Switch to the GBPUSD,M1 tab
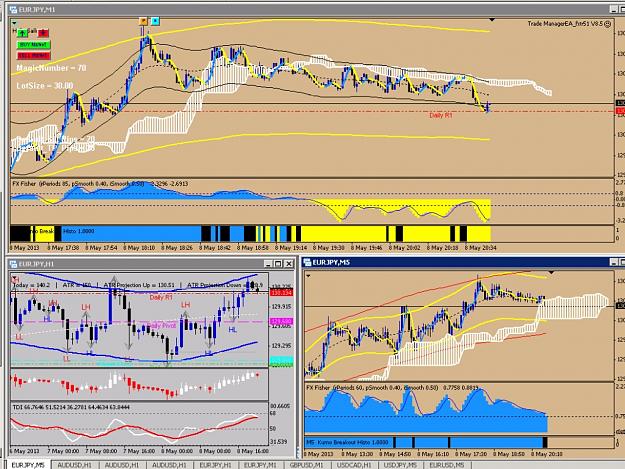Viewport: 625px width, 469px height. (x=307, y=465)
